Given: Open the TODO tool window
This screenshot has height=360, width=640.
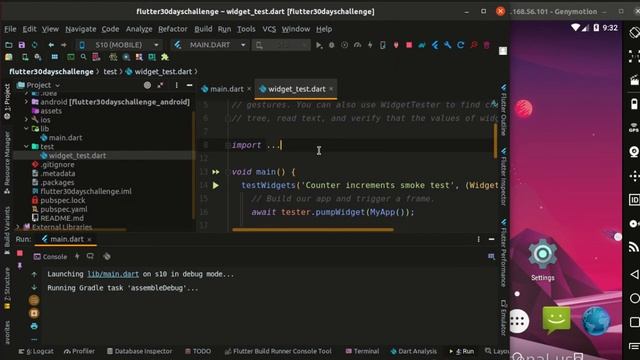Looking at the screenshot, I should click(198, 351).
